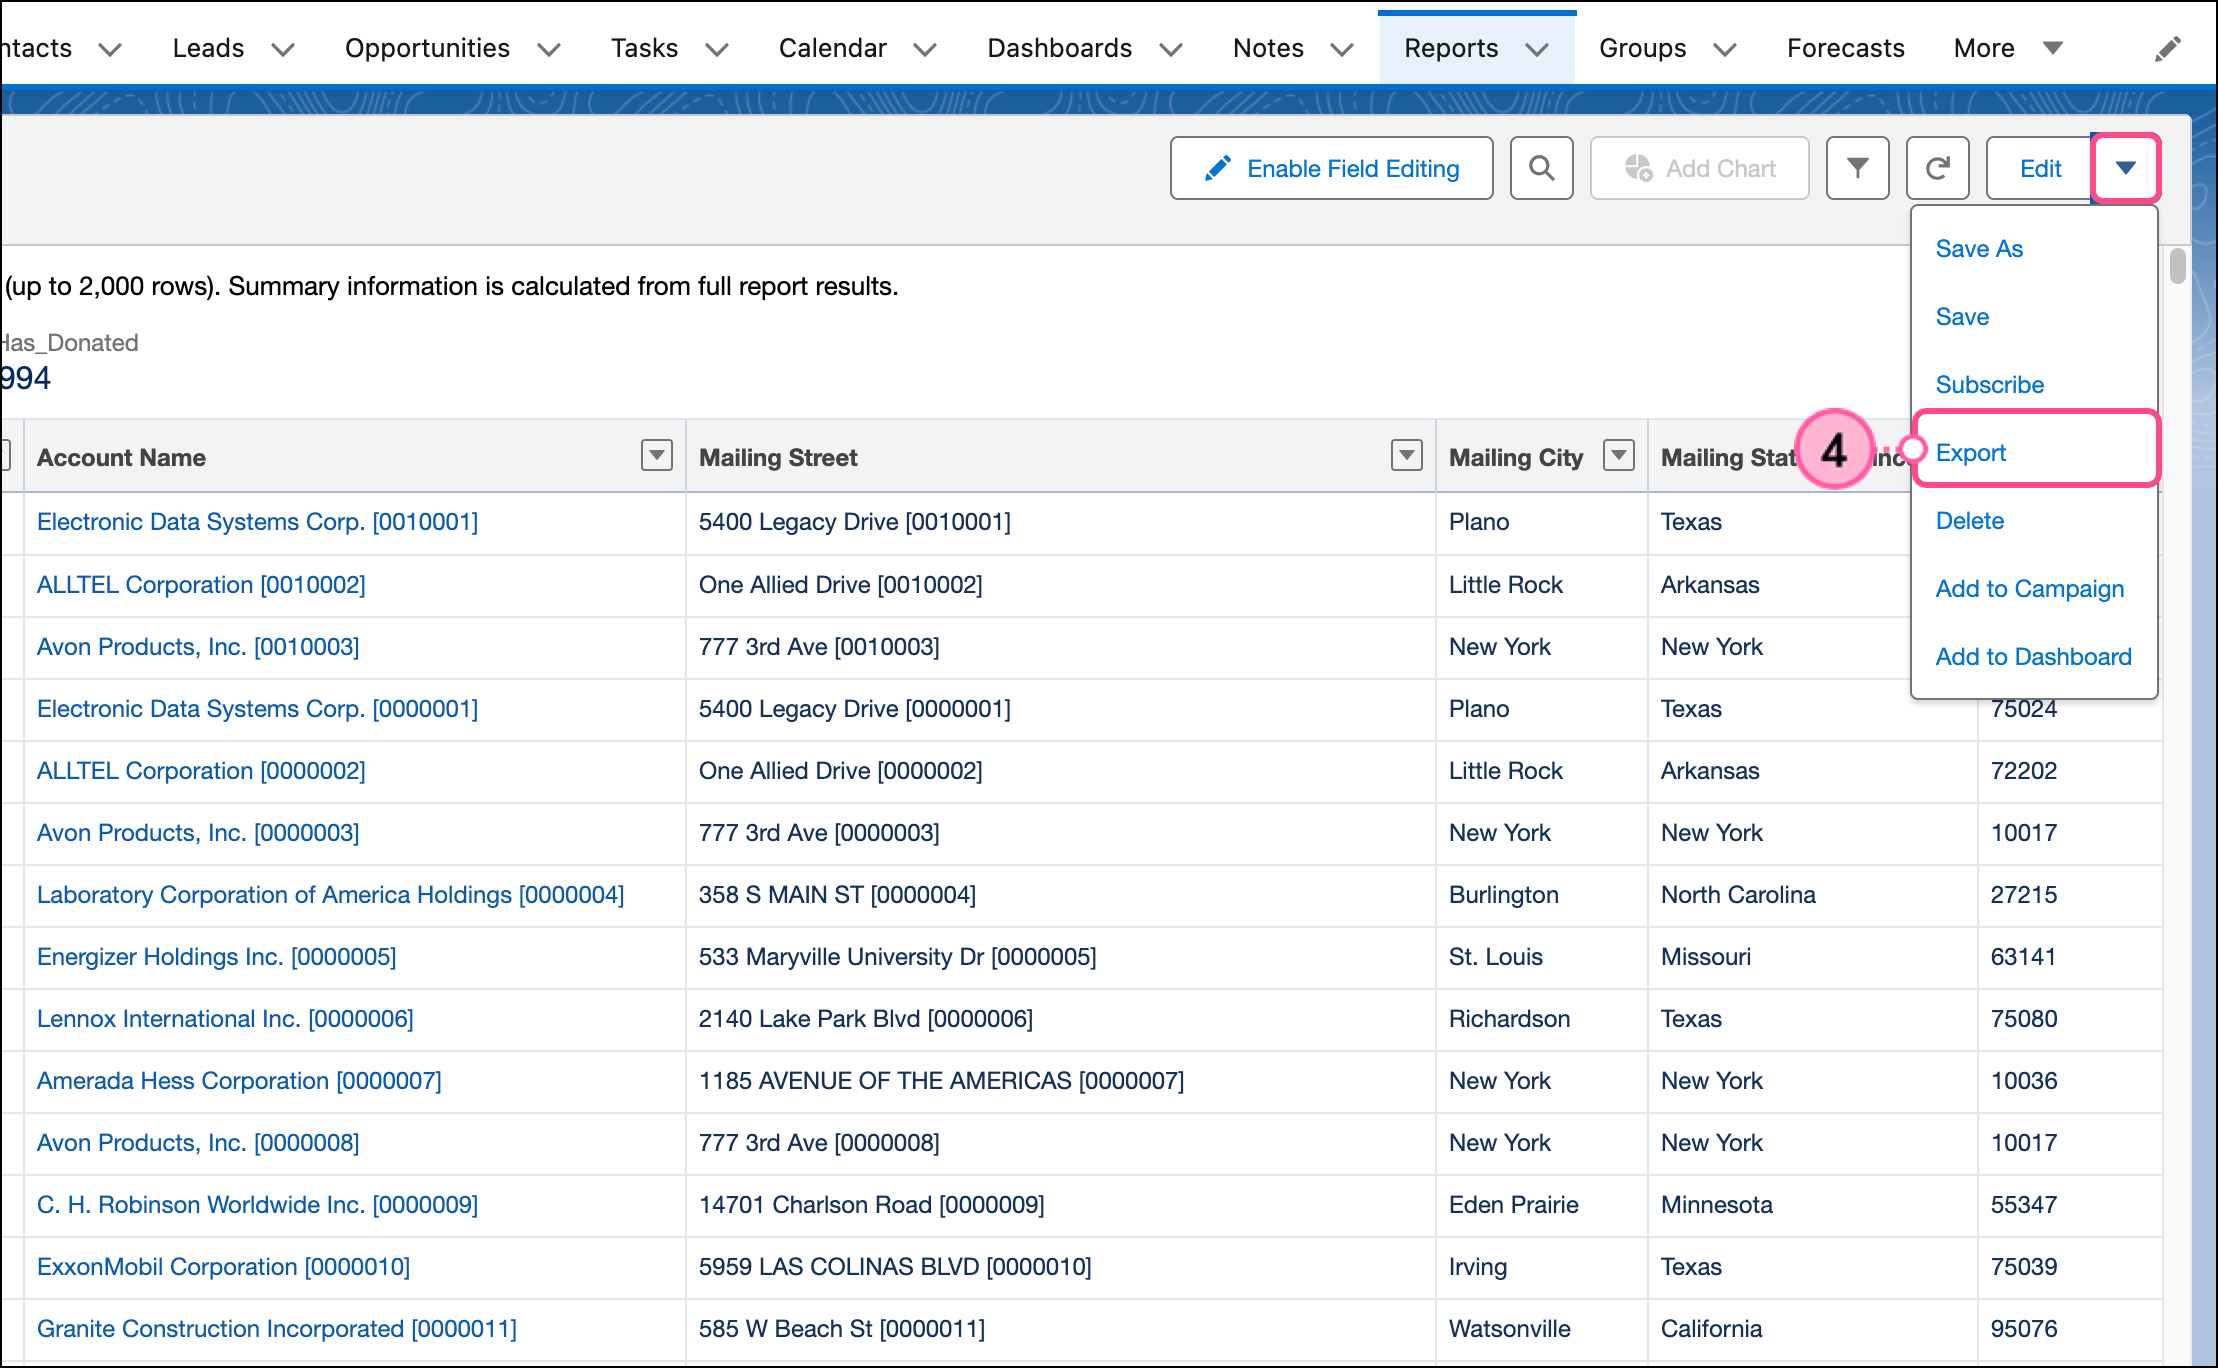Screen dimensions: 2218x1368
Task: Click the Edit button
Action: tap(2040, 168)
